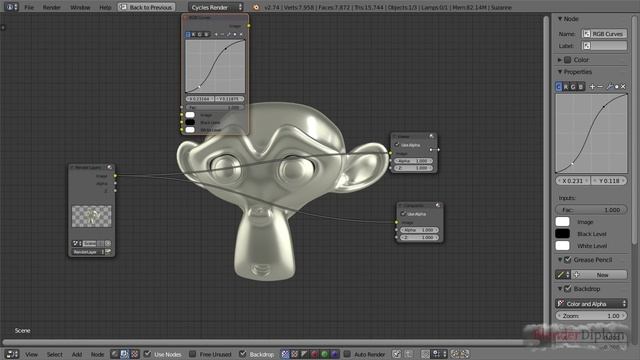Toggle Use Alpha on the Composite node
This screenshot has width=640, height=360.
click(x=403, y=214)
